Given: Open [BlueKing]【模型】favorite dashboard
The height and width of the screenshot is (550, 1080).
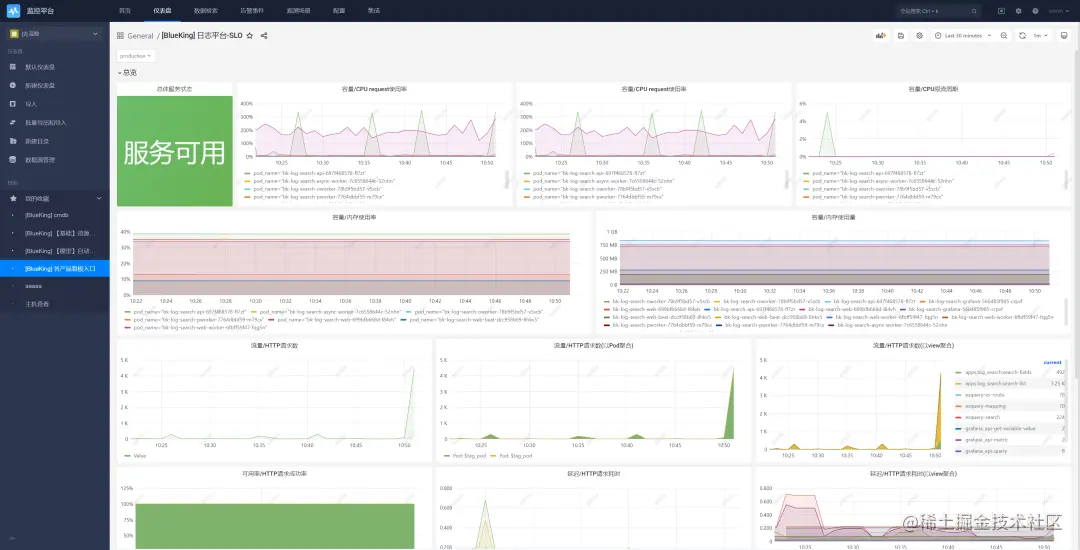Looking at the screenshot, I should click(60, 251).
